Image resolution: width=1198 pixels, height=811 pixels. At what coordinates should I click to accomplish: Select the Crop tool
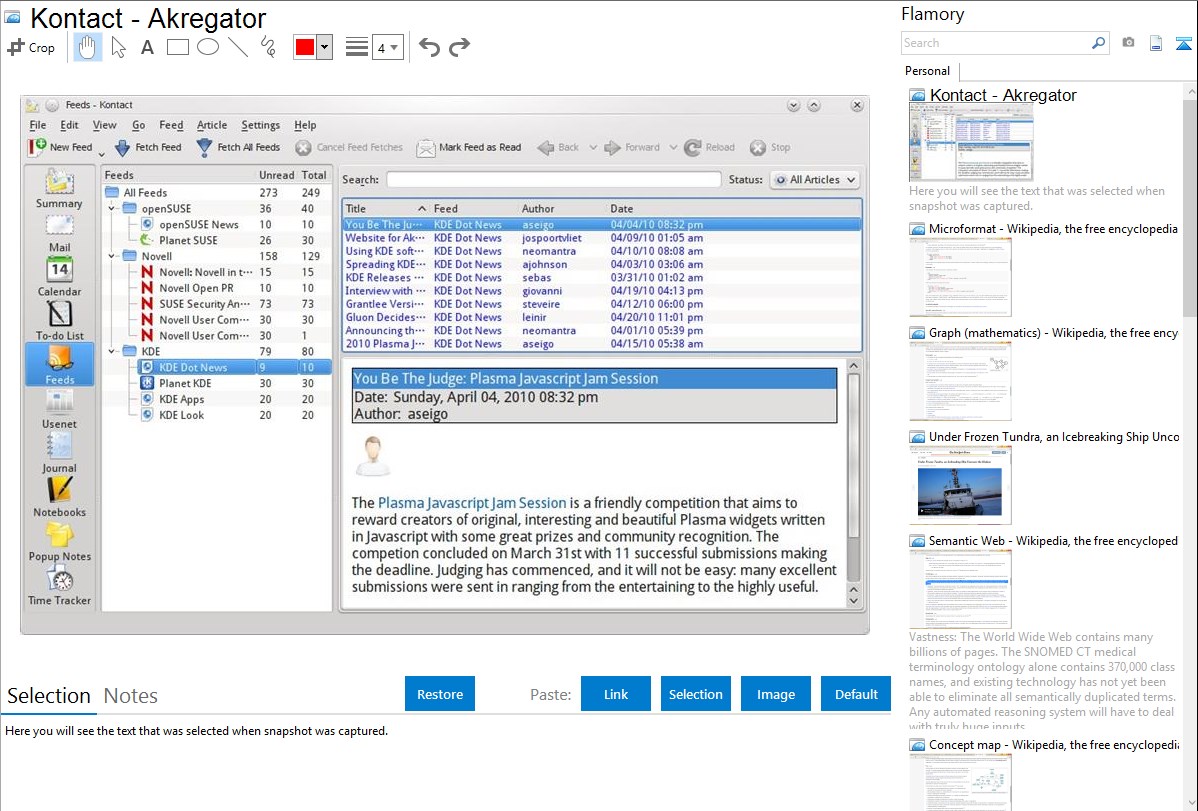[31, 47]
